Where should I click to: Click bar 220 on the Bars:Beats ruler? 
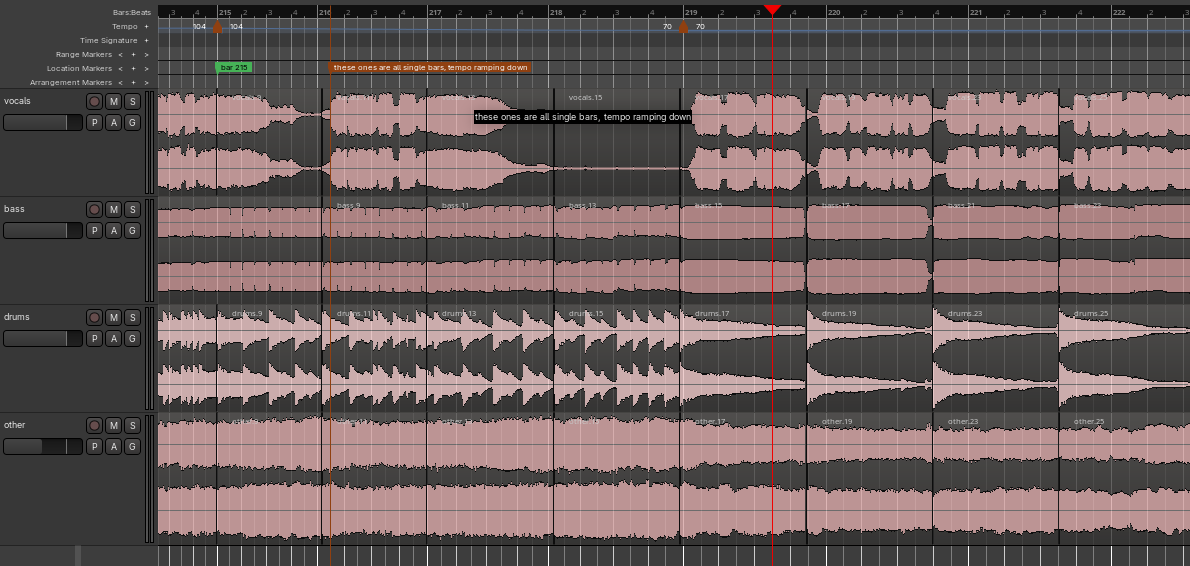coord(834,12)
